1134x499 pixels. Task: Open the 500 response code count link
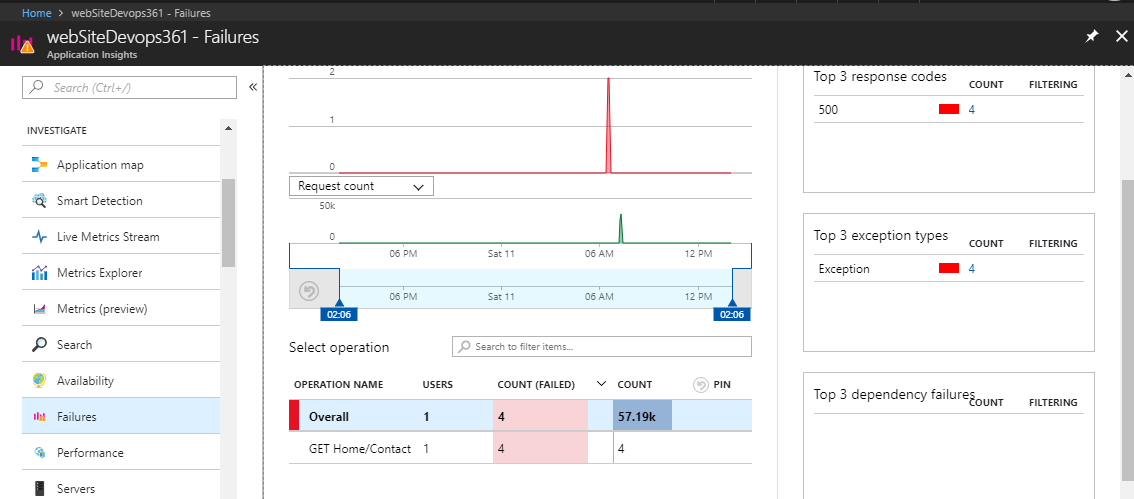[x=972, y=109]
